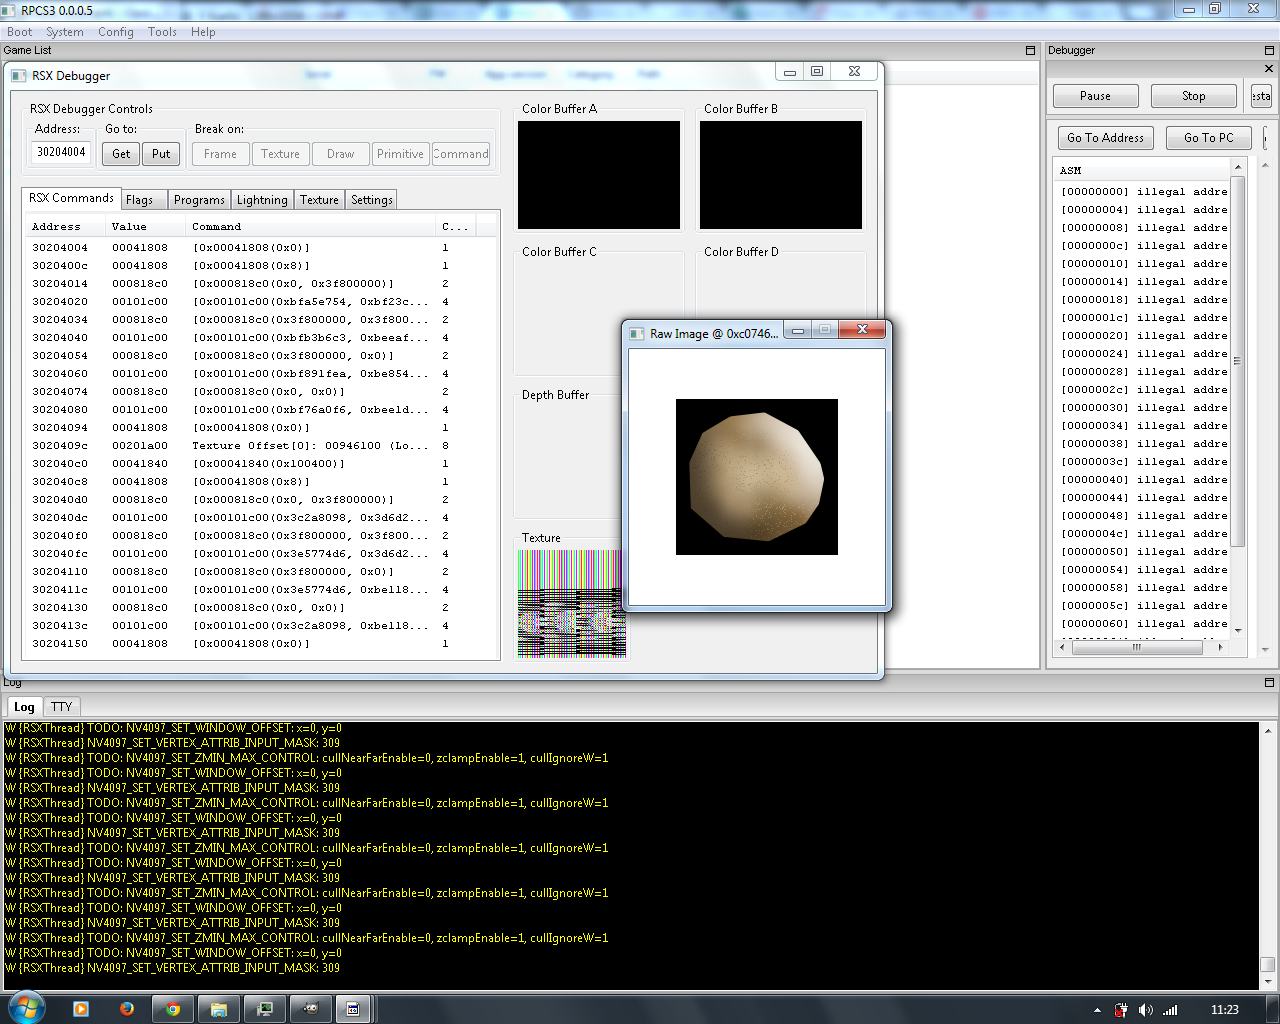Screen dimensions: 1280x1024
Task: Open the Tools menu
Action: coord(162,32)
